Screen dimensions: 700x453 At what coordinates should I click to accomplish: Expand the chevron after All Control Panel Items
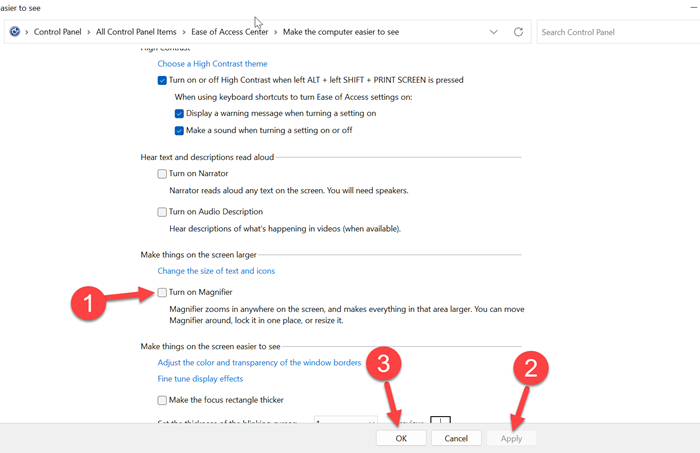tap(183, 32)
